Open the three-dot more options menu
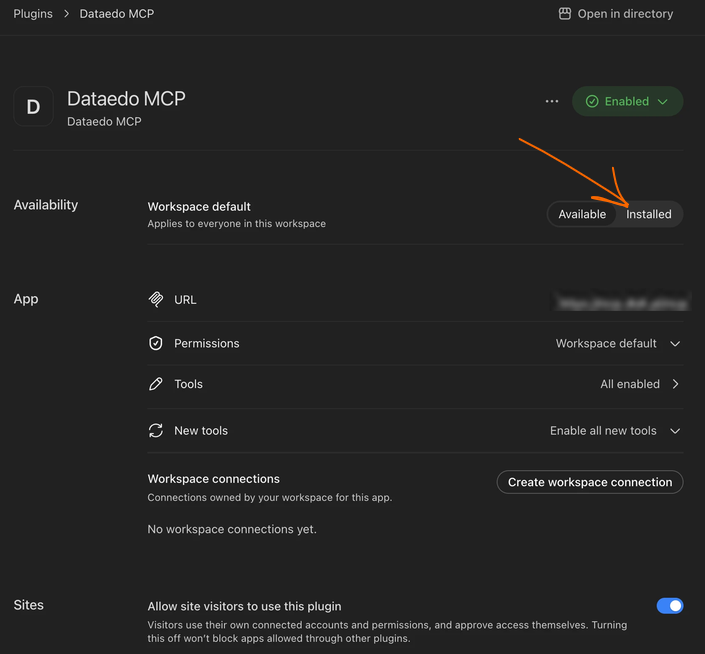Screen dimensions: 705x654 tap(552, 102)
